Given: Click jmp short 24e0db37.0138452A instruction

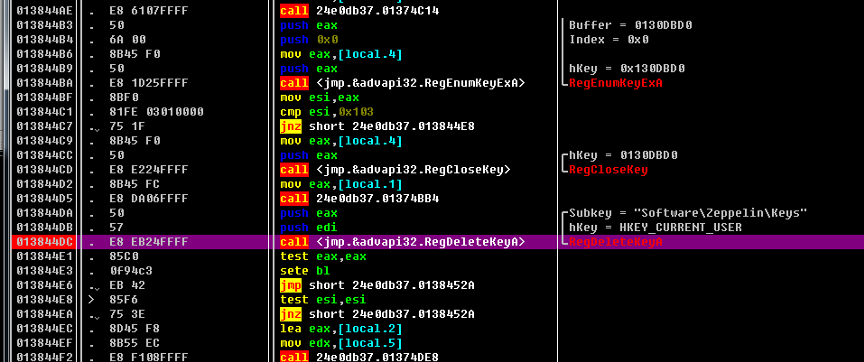Looking at the screenshot, I should pos(377,285).
